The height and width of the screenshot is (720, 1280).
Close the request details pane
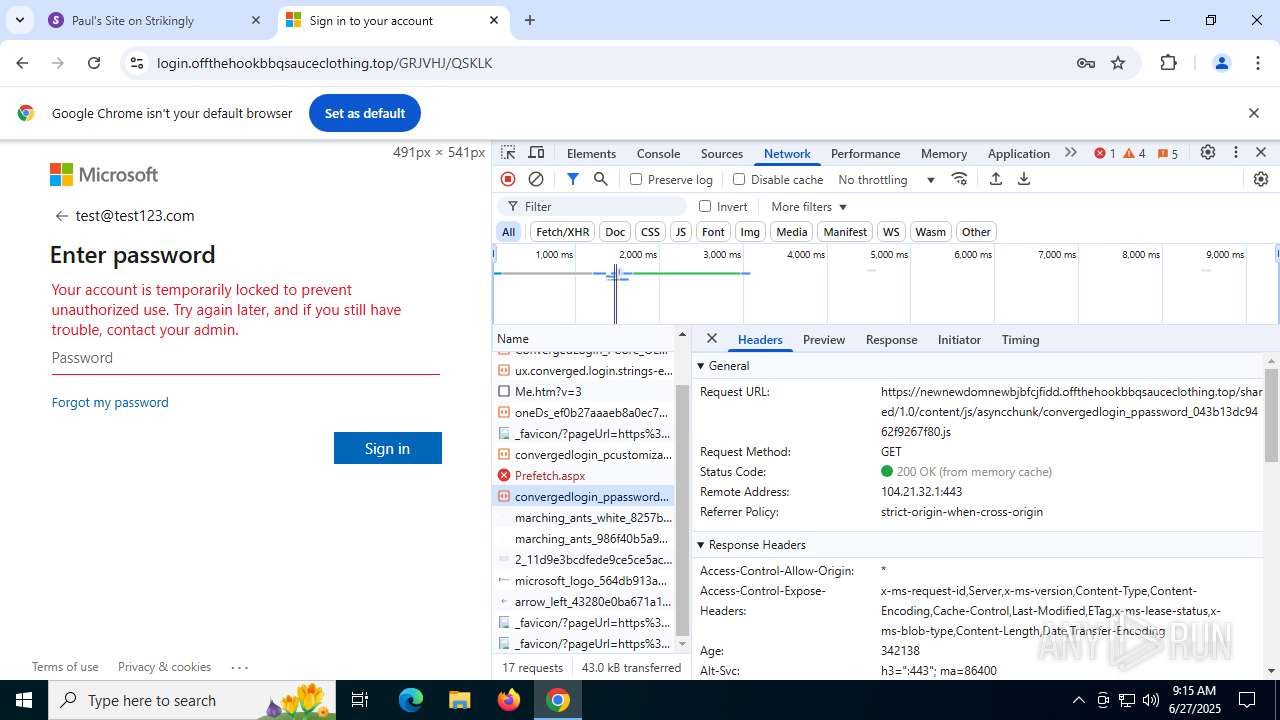coord(712,339)
